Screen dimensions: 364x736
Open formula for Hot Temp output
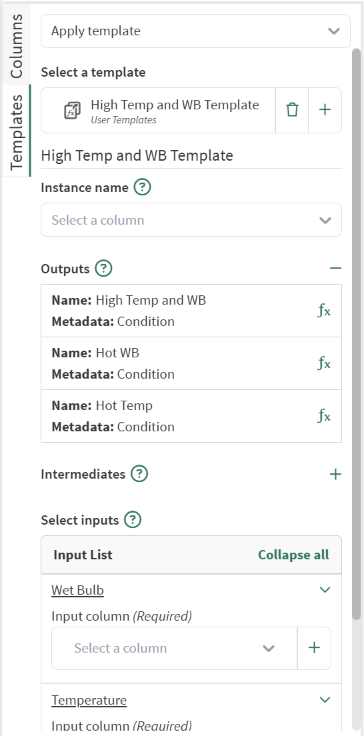point(324,416)
